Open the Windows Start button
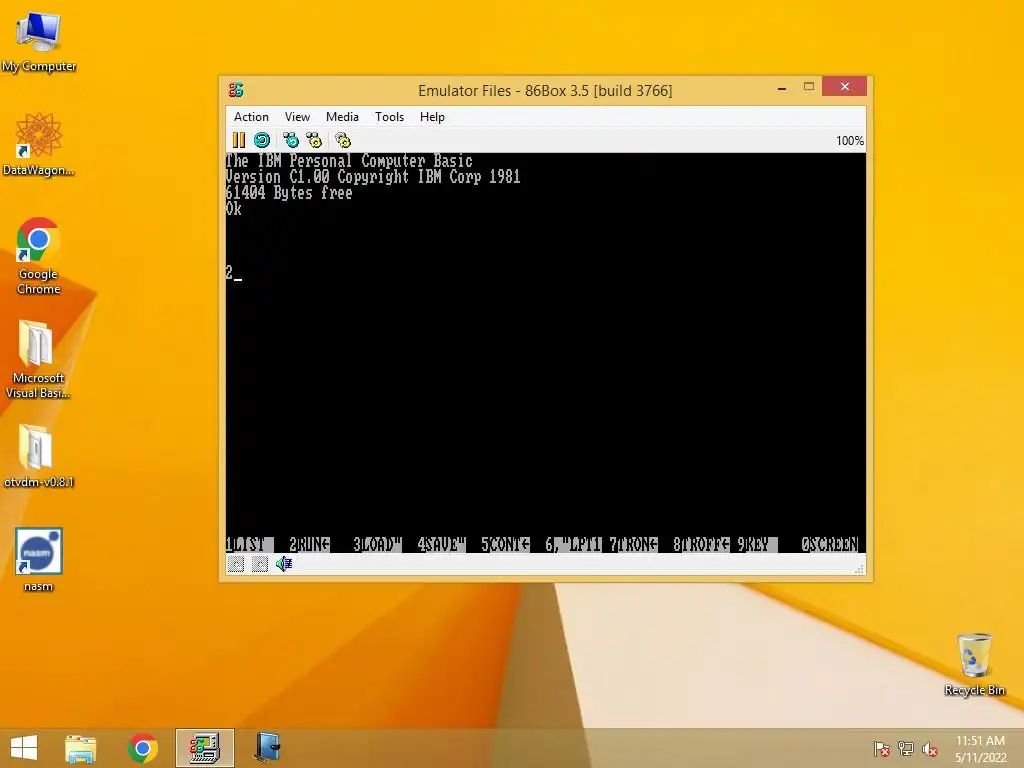The image size is (1024, 768). (x=24, y=748)
